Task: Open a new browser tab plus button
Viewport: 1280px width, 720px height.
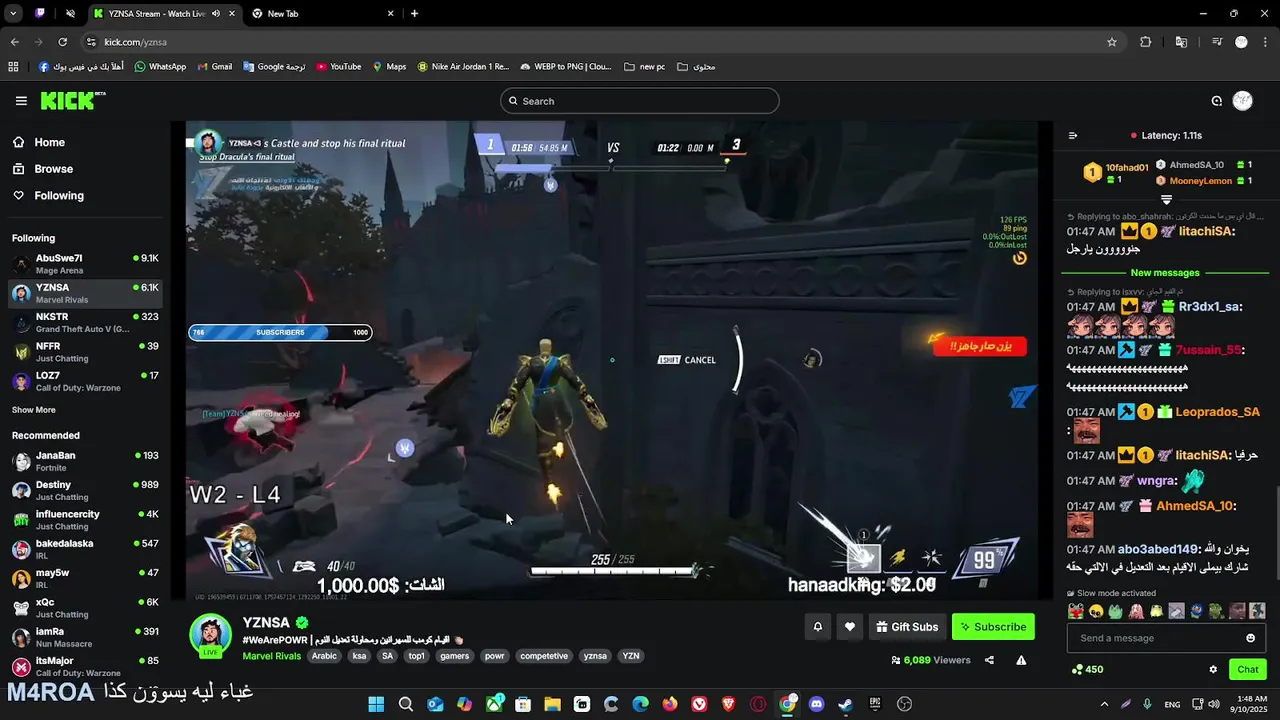Action: pyautogui.click(x=414, y=14)
